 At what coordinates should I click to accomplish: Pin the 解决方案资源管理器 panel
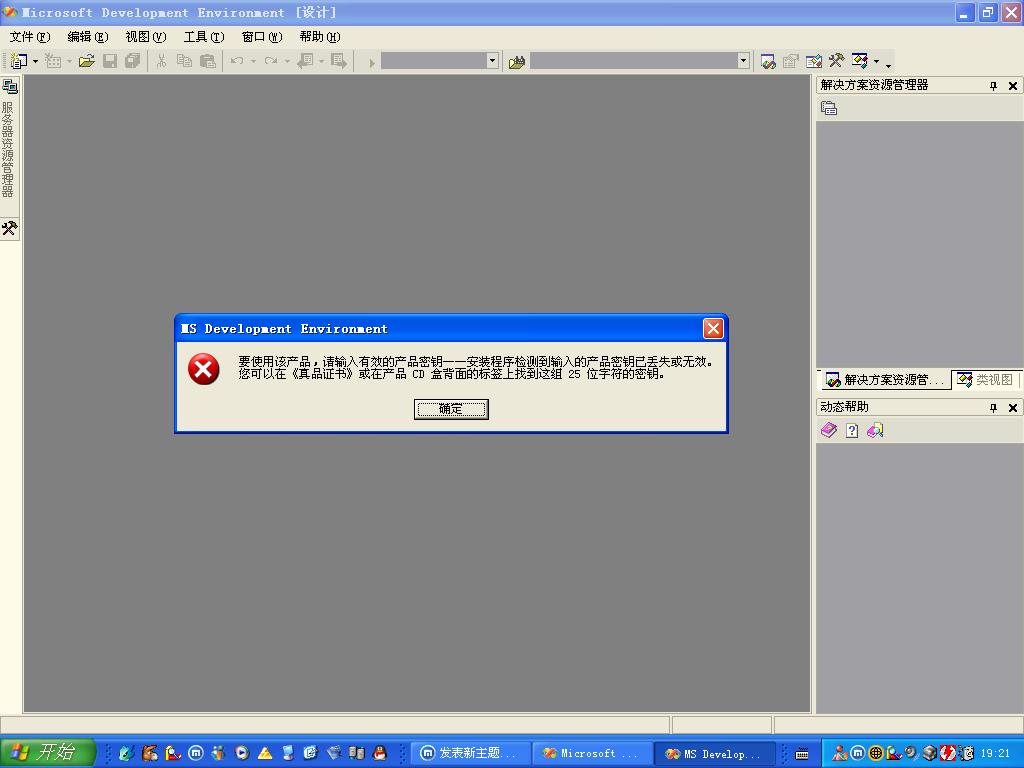pyautogui.click(x=993, y=86)
